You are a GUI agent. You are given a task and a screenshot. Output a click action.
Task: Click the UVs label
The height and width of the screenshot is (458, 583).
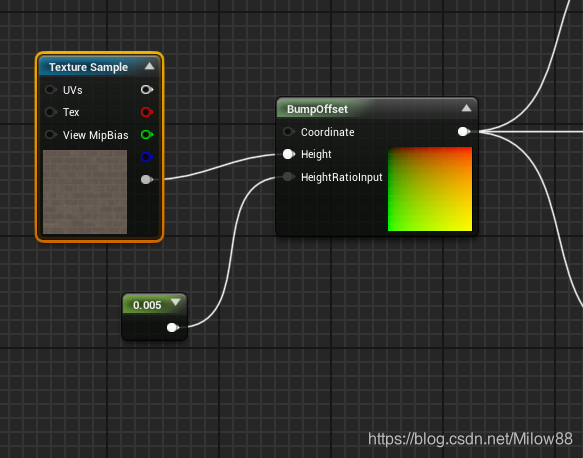[x=73, y=90]
